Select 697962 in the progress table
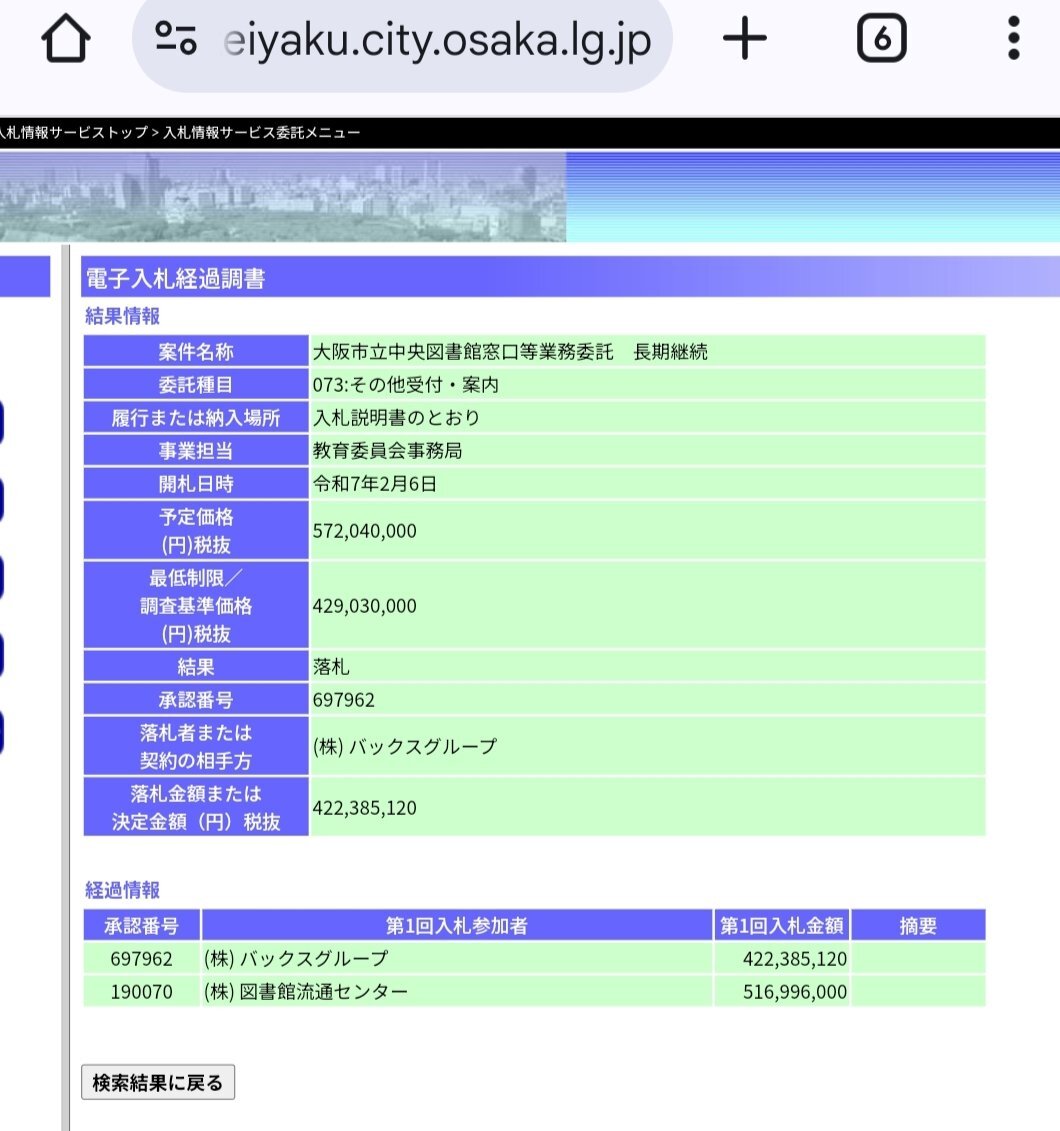Image resolution: width=1060 pixels, height=1131 pixels. (x=141, y=959)
